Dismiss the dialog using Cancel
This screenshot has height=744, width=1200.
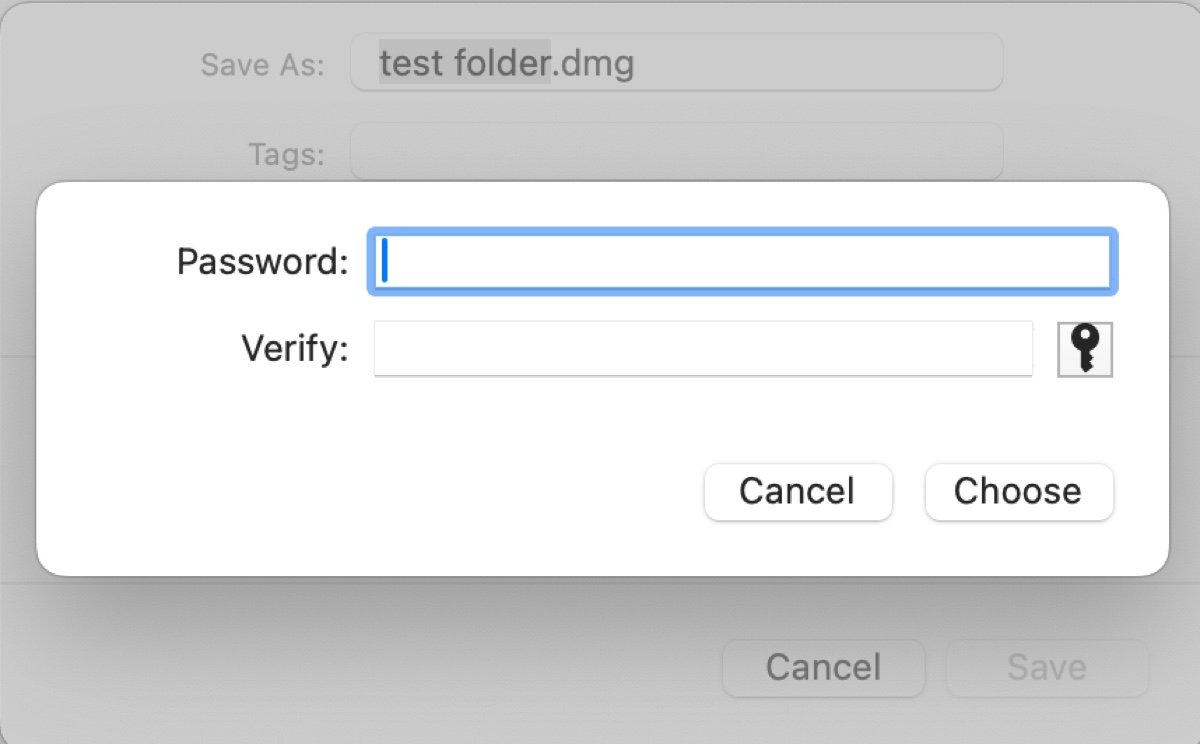point(798,492)
